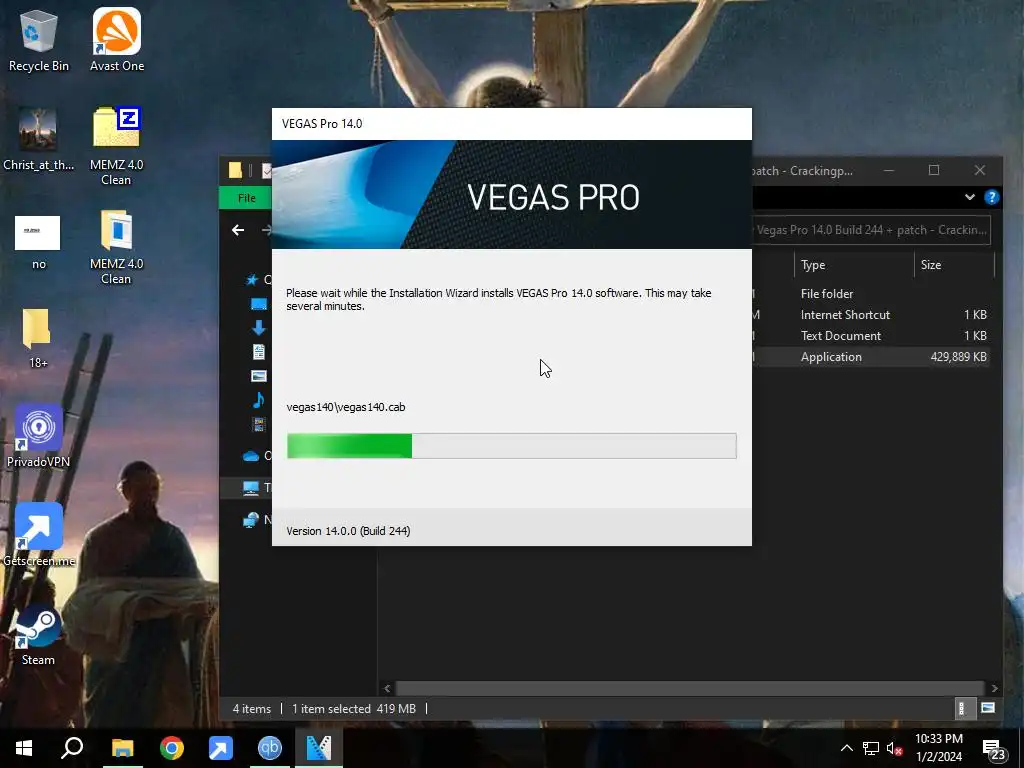Open the Recycle Bin desktop icon

(x=39, y=40)
